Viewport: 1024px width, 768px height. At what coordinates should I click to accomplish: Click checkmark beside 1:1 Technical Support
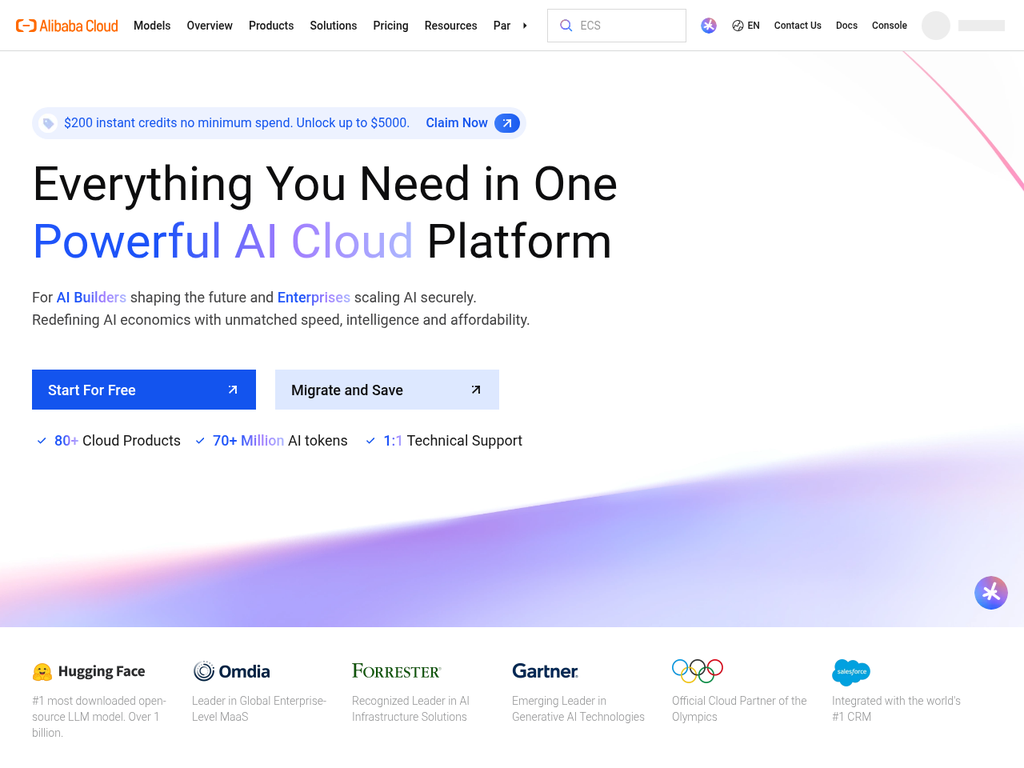[370, 441]
